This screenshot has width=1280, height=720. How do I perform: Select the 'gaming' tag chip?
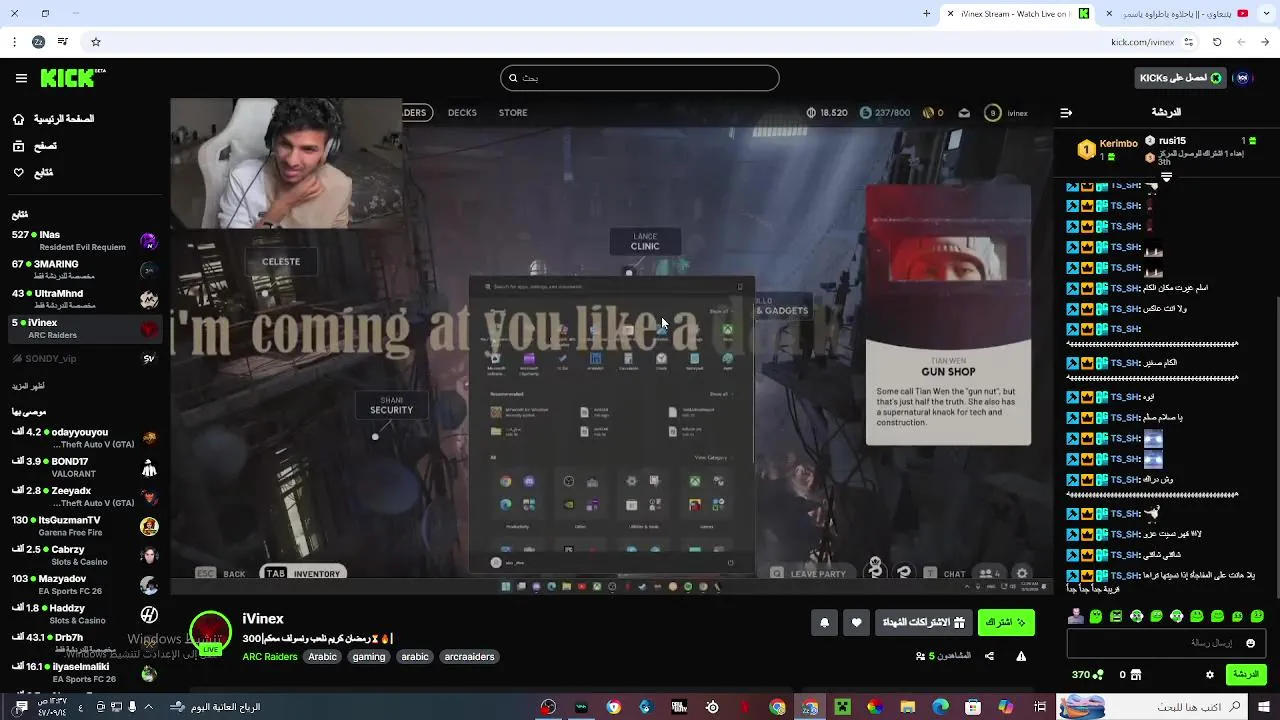[369, 657]
